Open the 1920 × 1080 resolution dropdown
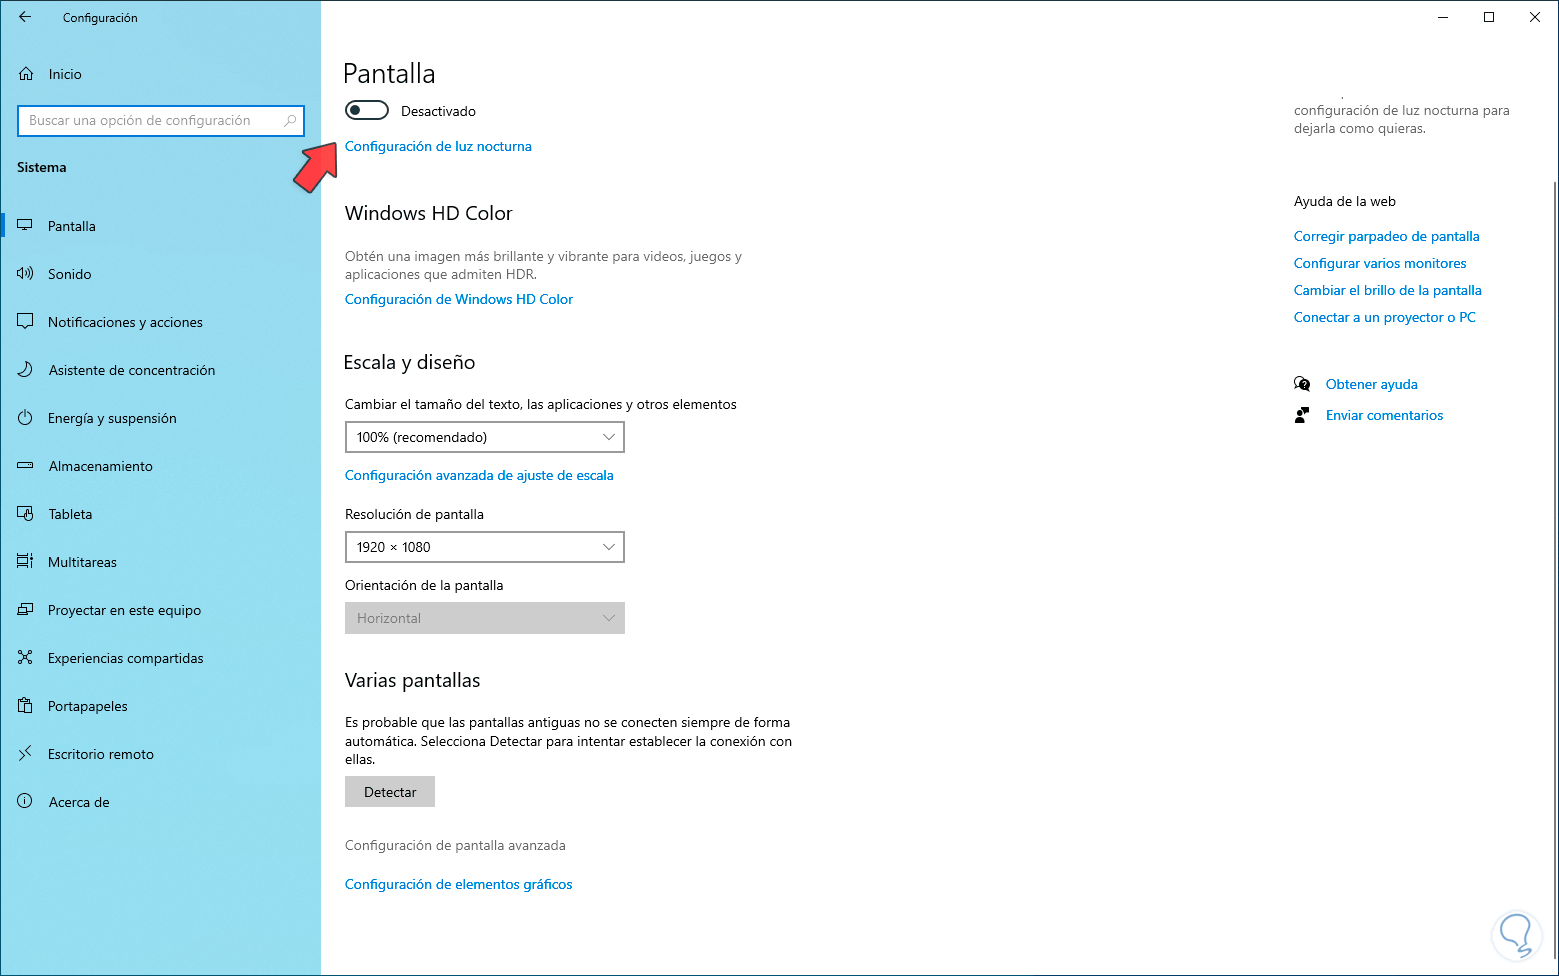1559x976 pixels. coord(485,547)
